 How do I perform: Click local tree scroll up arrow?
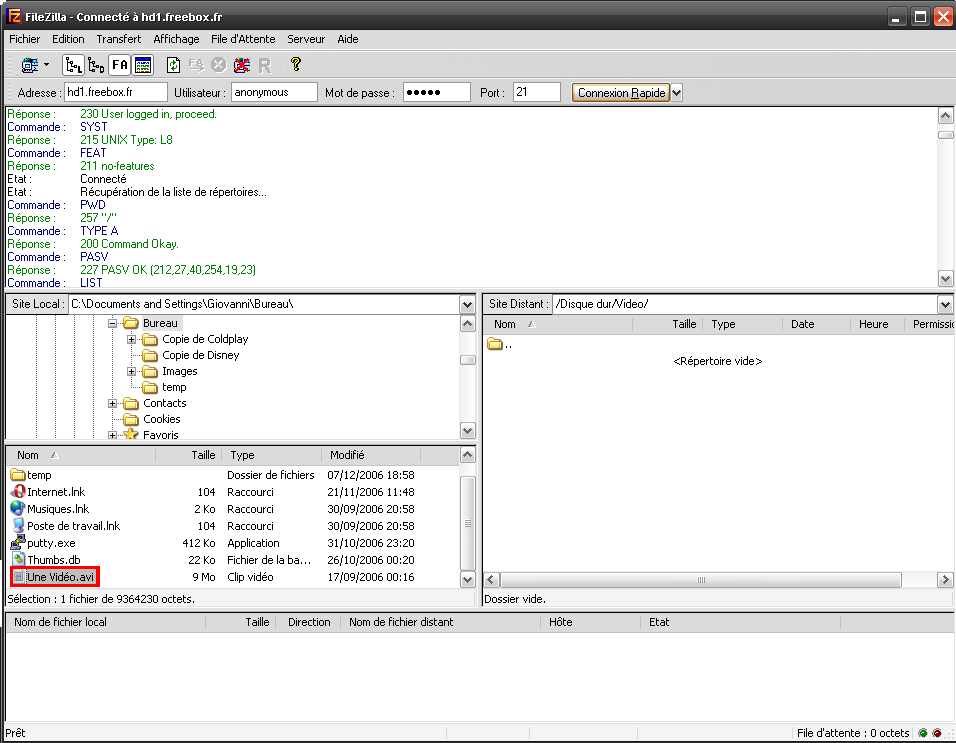click(468, 324)
